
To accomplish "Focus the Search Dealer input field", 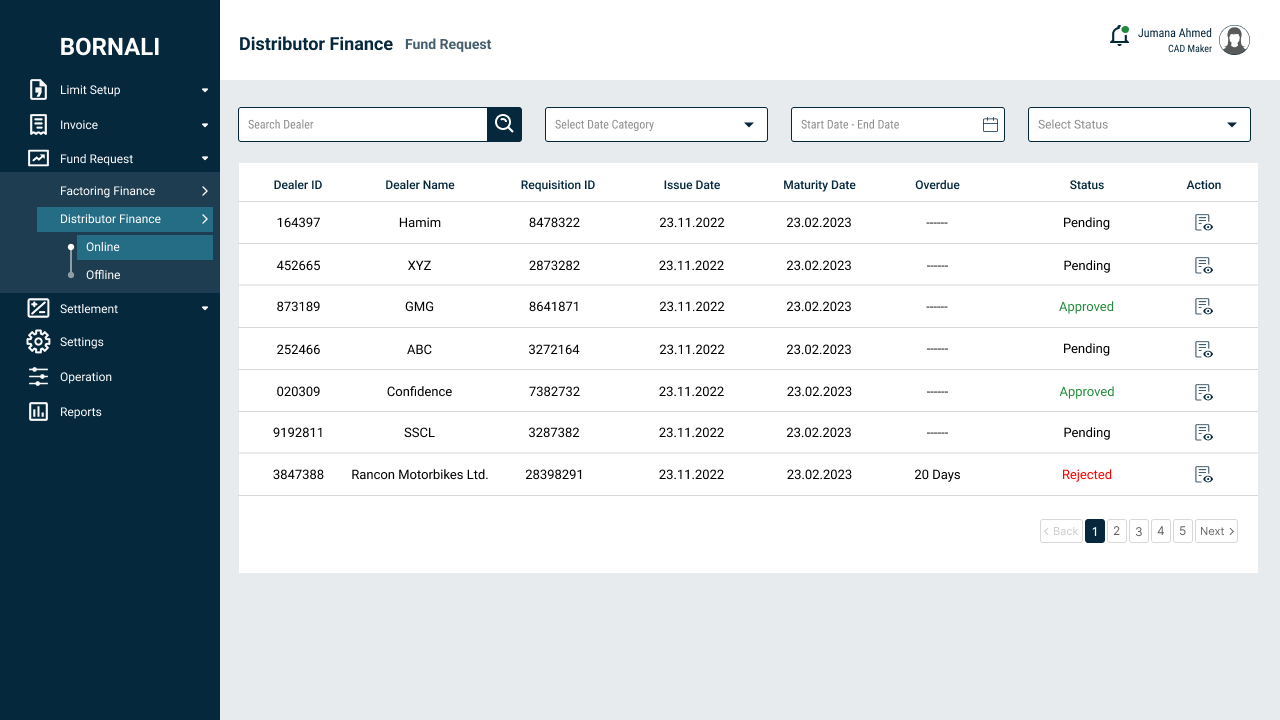I will coord(362,124).
